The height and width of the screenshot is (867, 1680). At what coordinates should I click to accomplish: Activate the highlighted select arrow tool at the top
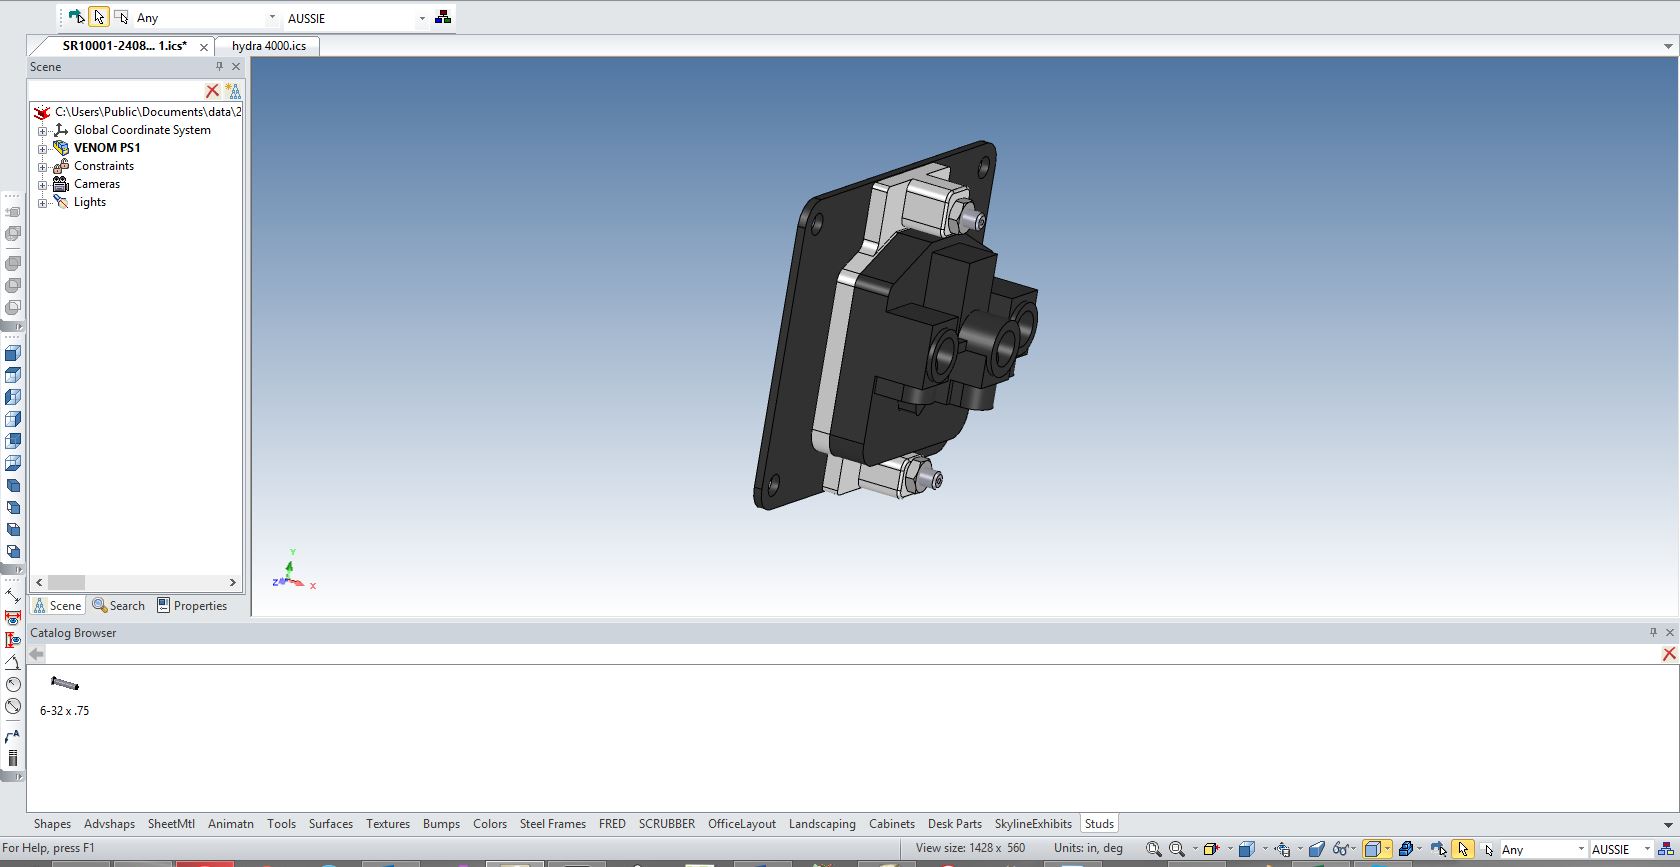(x=99, y=17)
